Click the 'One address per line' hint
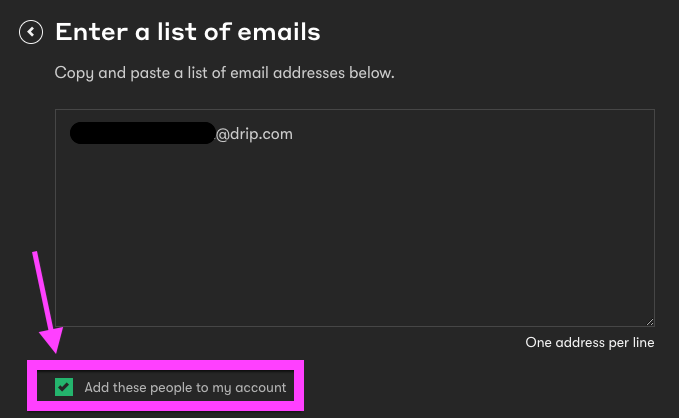 589,343
